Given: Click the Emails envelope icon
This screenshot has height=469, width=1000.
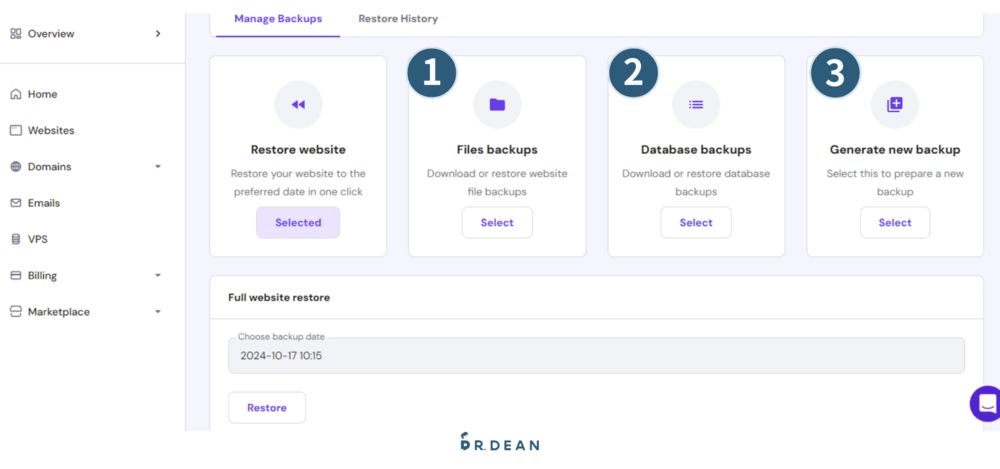Looking at the screenshot, I should tap(16, 203).
